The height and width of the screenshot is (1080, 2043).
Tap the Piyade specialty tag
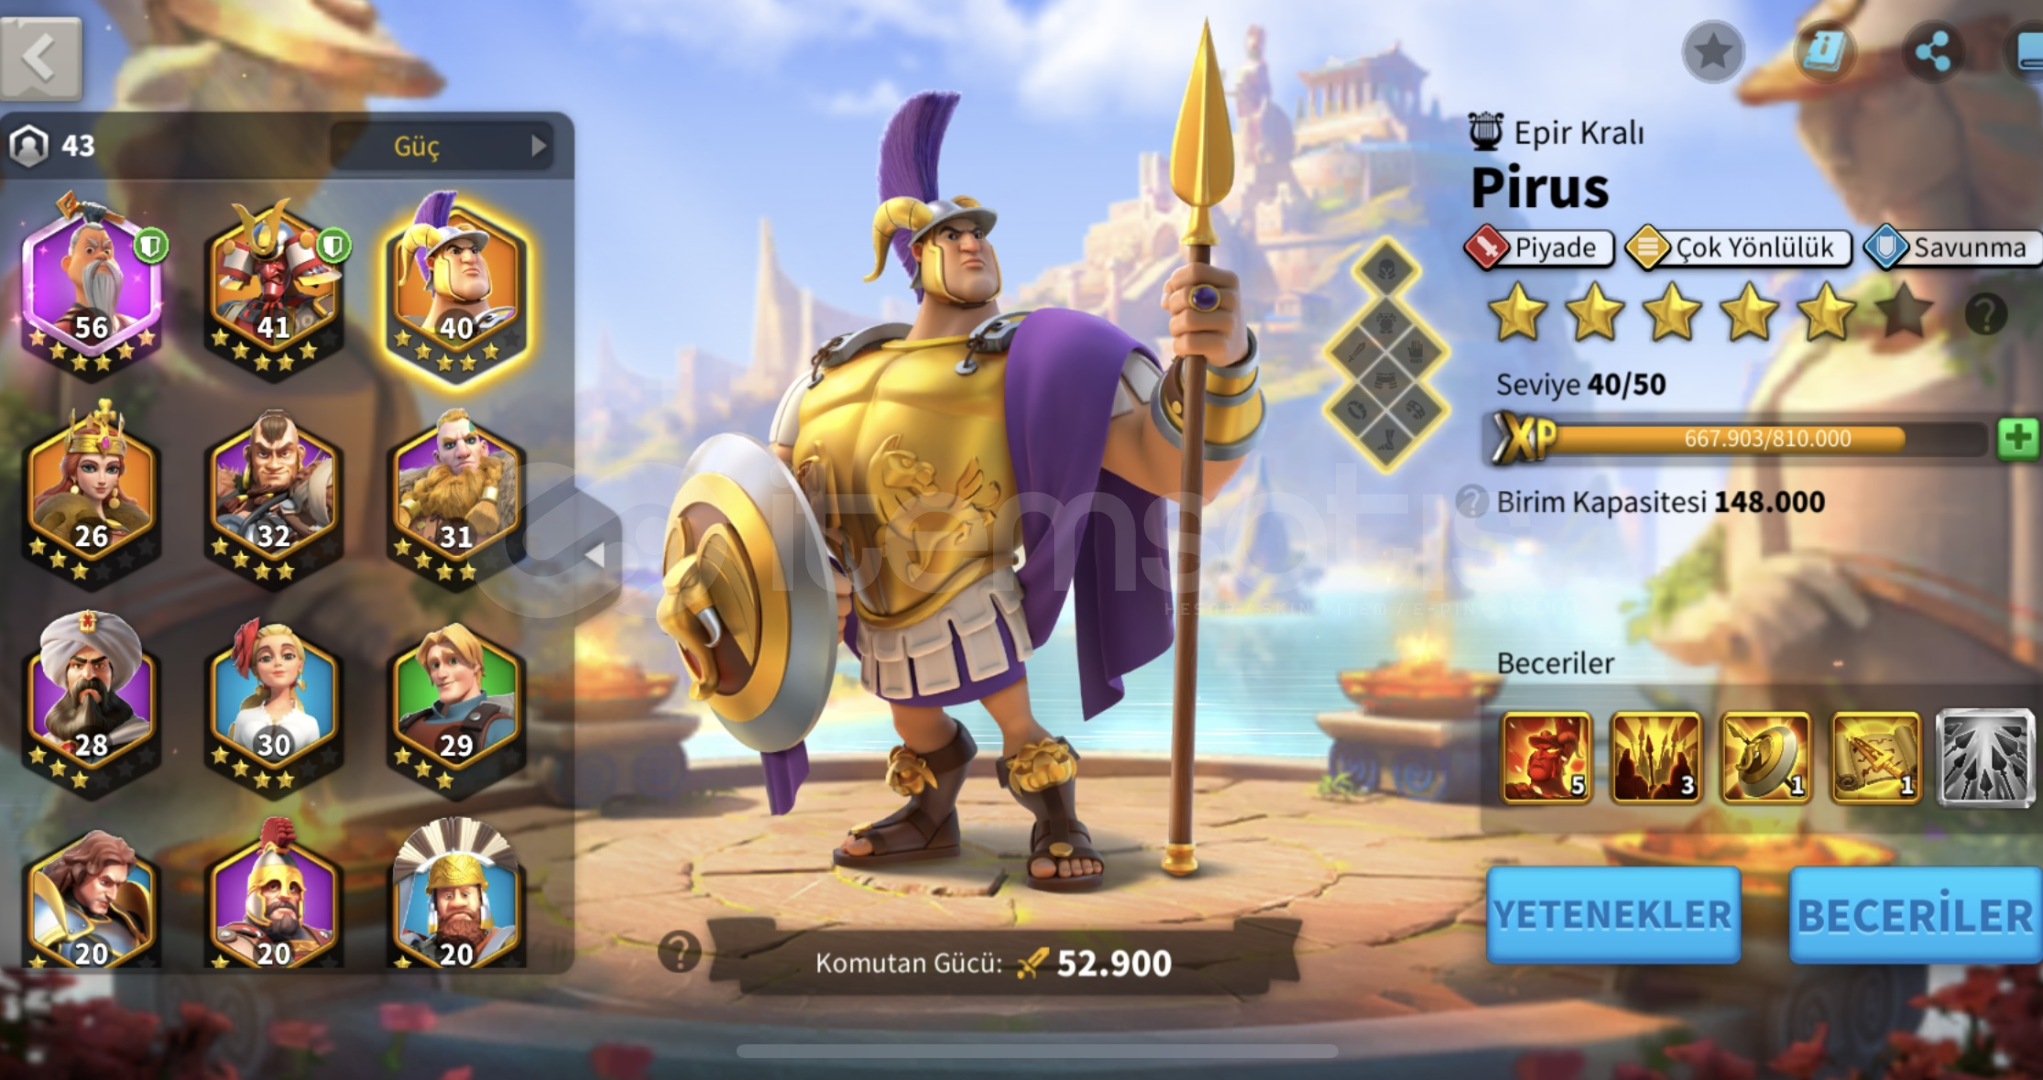[1538, 247]
